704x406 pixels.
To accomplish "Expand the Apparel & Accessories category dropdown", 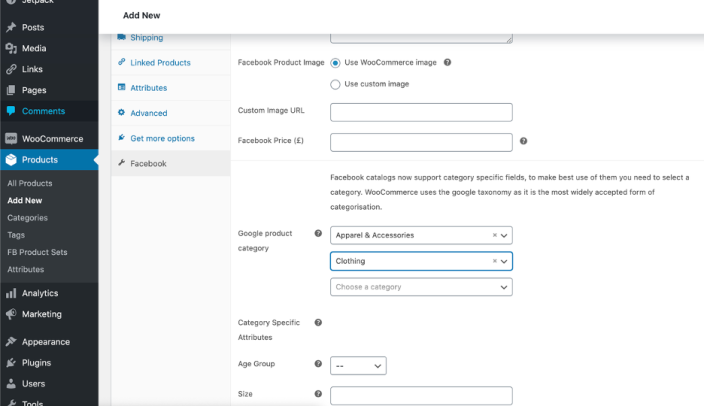I will (504, 235).
